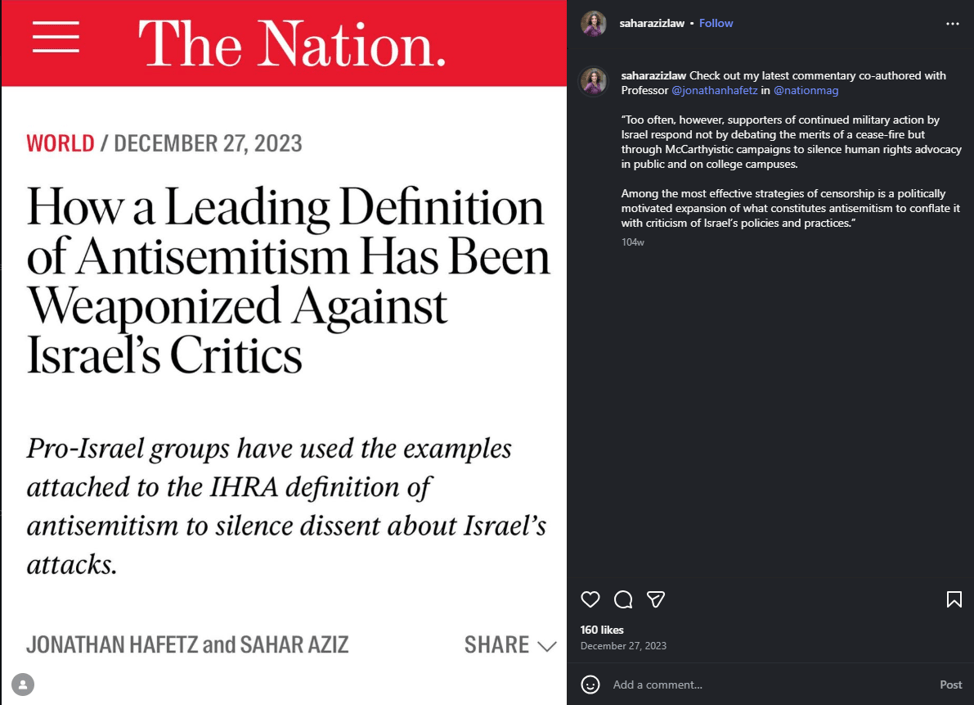Image resolution: width=974 pixels, height=705 pixels.
Task: Follow the saharazizlaw account
Action: click(x=716, y=24)
